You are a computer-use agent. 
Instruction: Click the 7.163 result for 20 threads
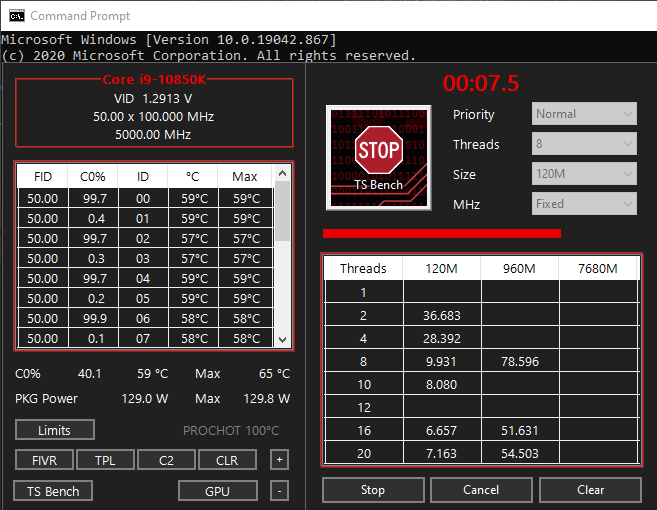point(442,453)
